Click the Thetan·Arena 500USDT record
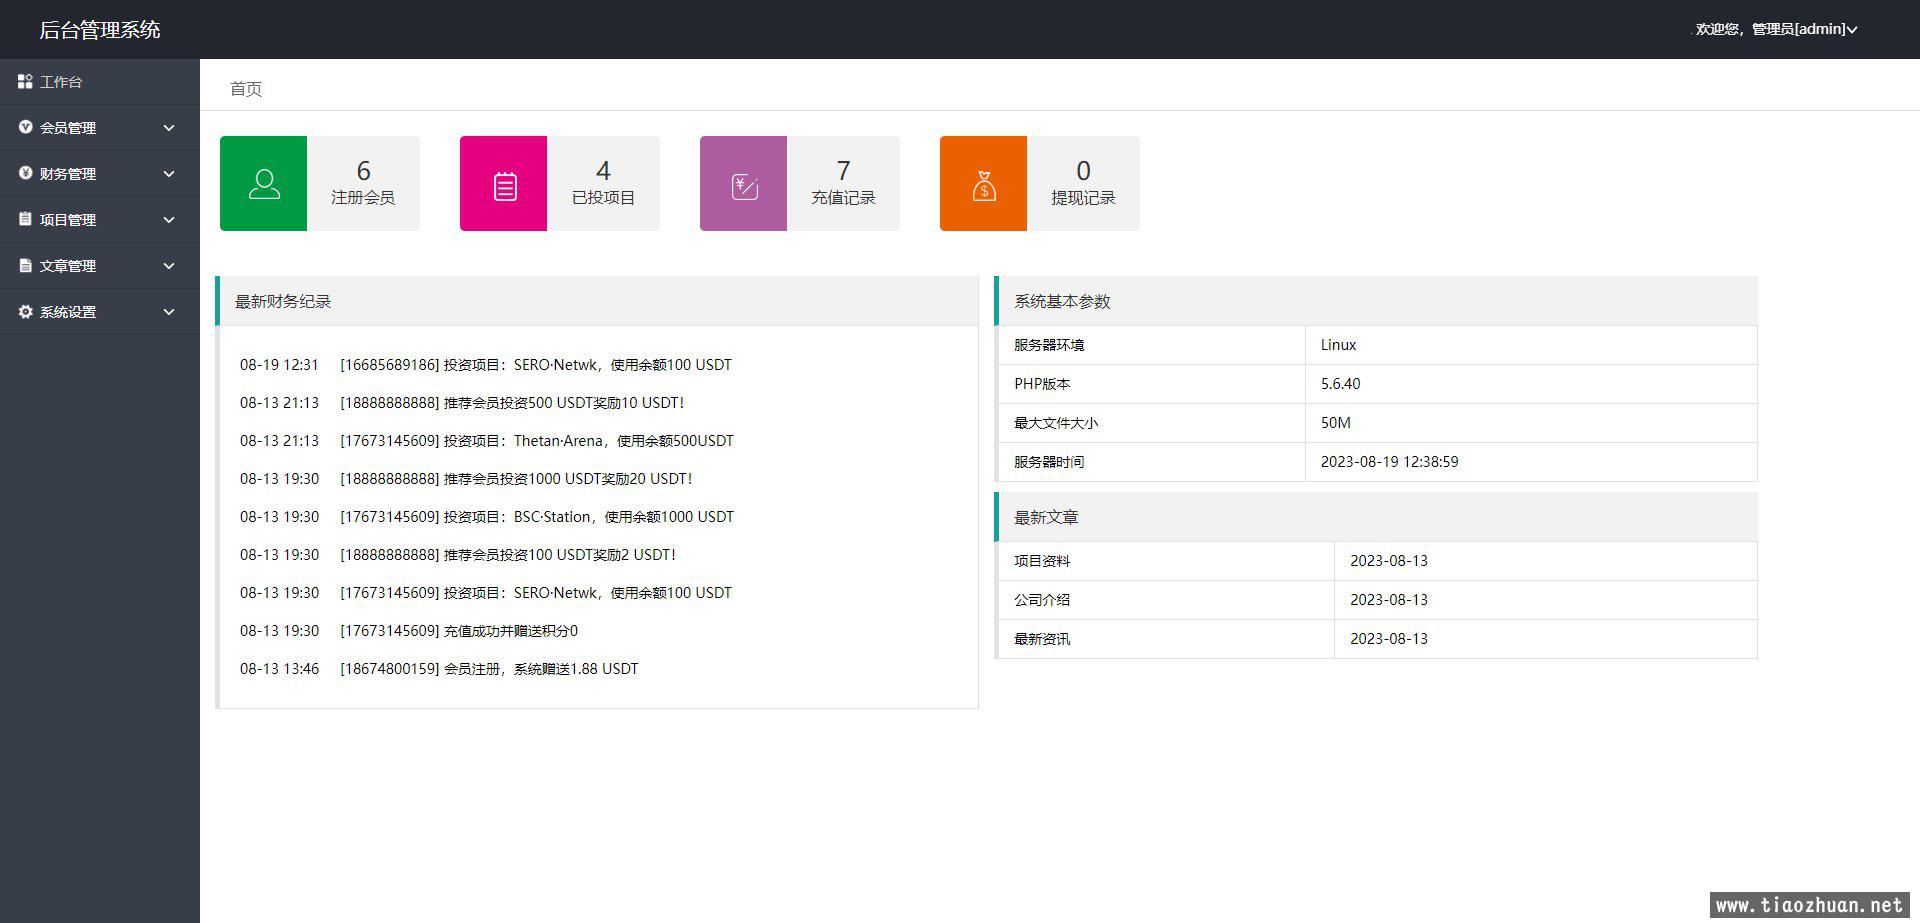Image resolution: width=1920 pixels, height=923 pixels. [x=487, y=441]
